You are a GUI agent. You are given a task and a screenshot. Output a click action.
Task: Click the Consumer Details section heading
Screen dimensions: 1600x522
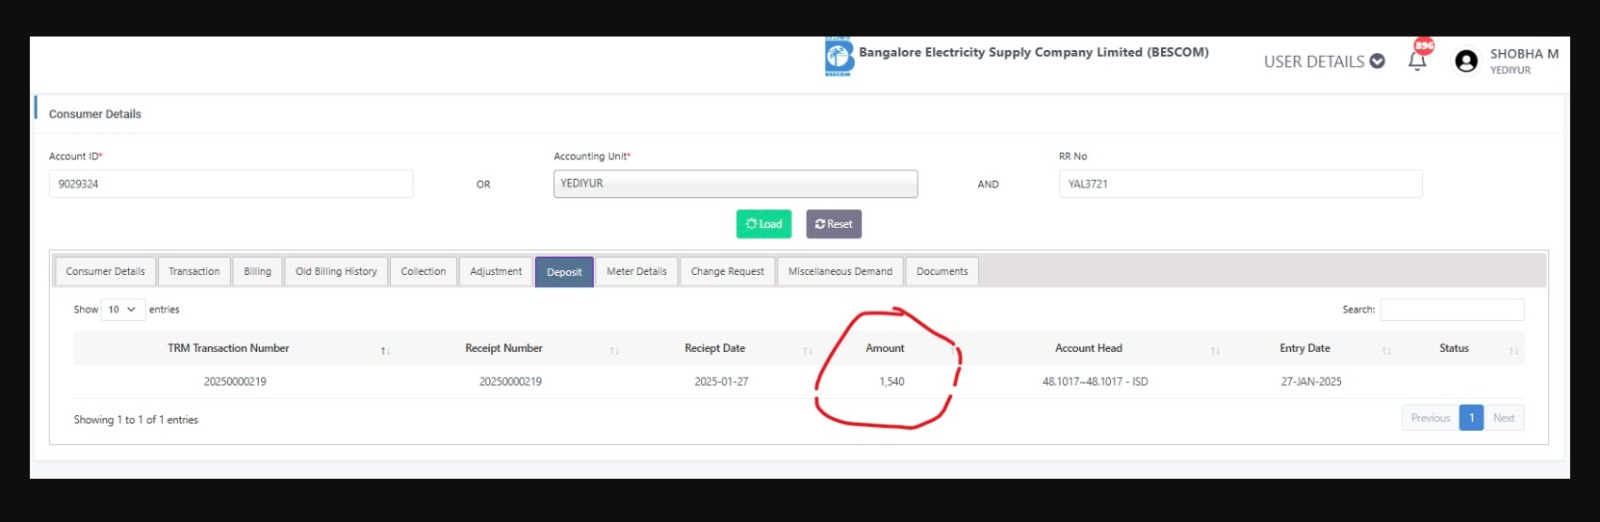point(95,114)
